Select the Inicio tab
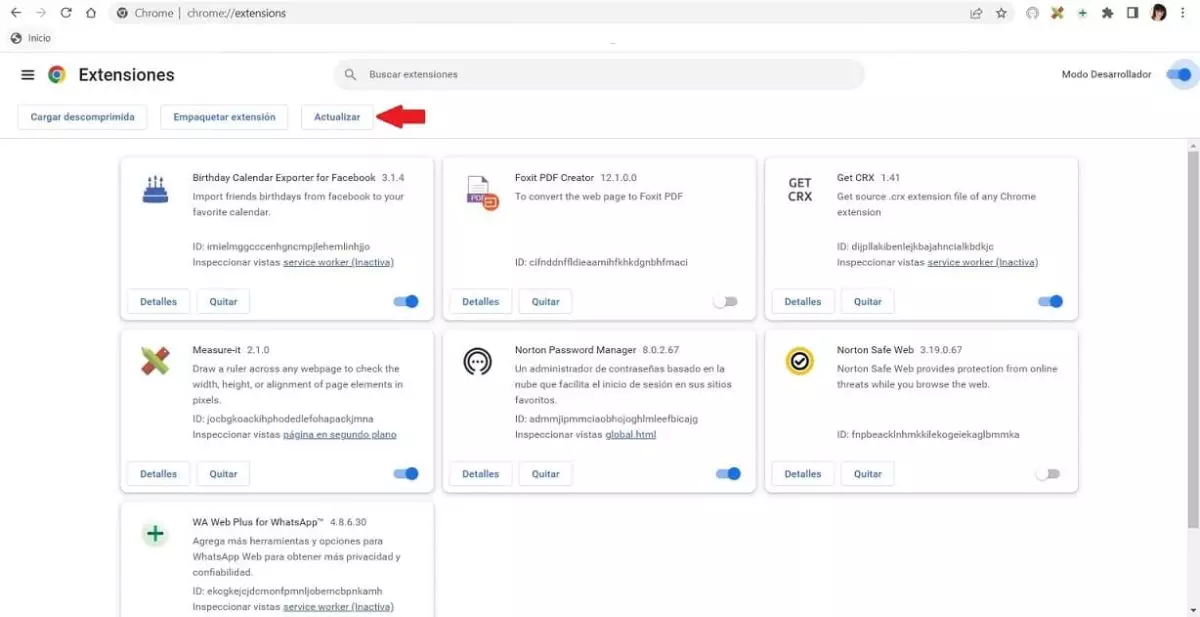 (31, 38)
